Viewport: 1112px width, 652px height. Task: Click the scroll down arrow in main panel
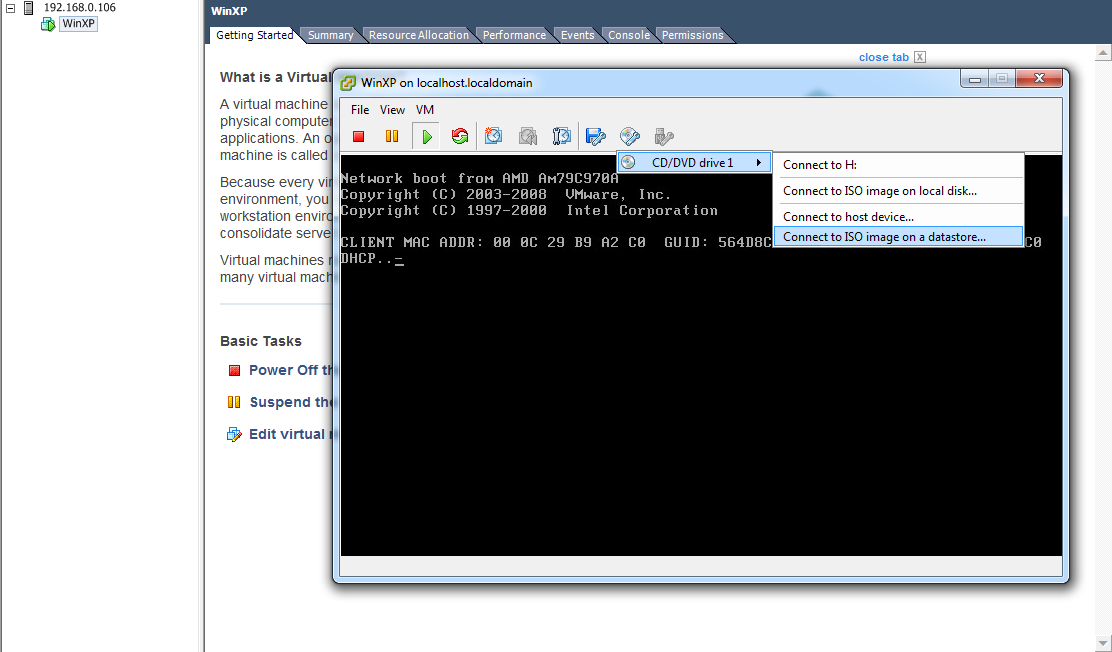pos(1103,644)
